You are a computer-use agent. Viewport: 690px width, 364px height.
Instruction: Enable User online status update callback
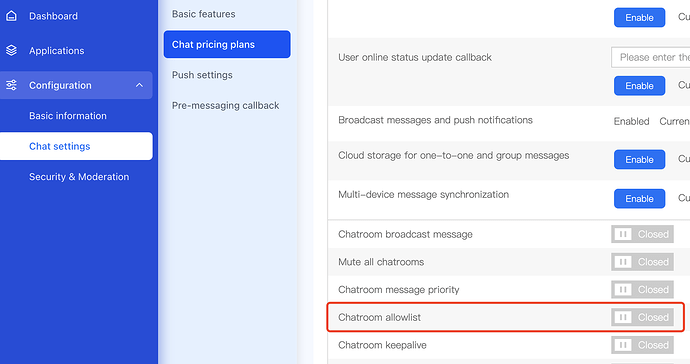[639, 86]
